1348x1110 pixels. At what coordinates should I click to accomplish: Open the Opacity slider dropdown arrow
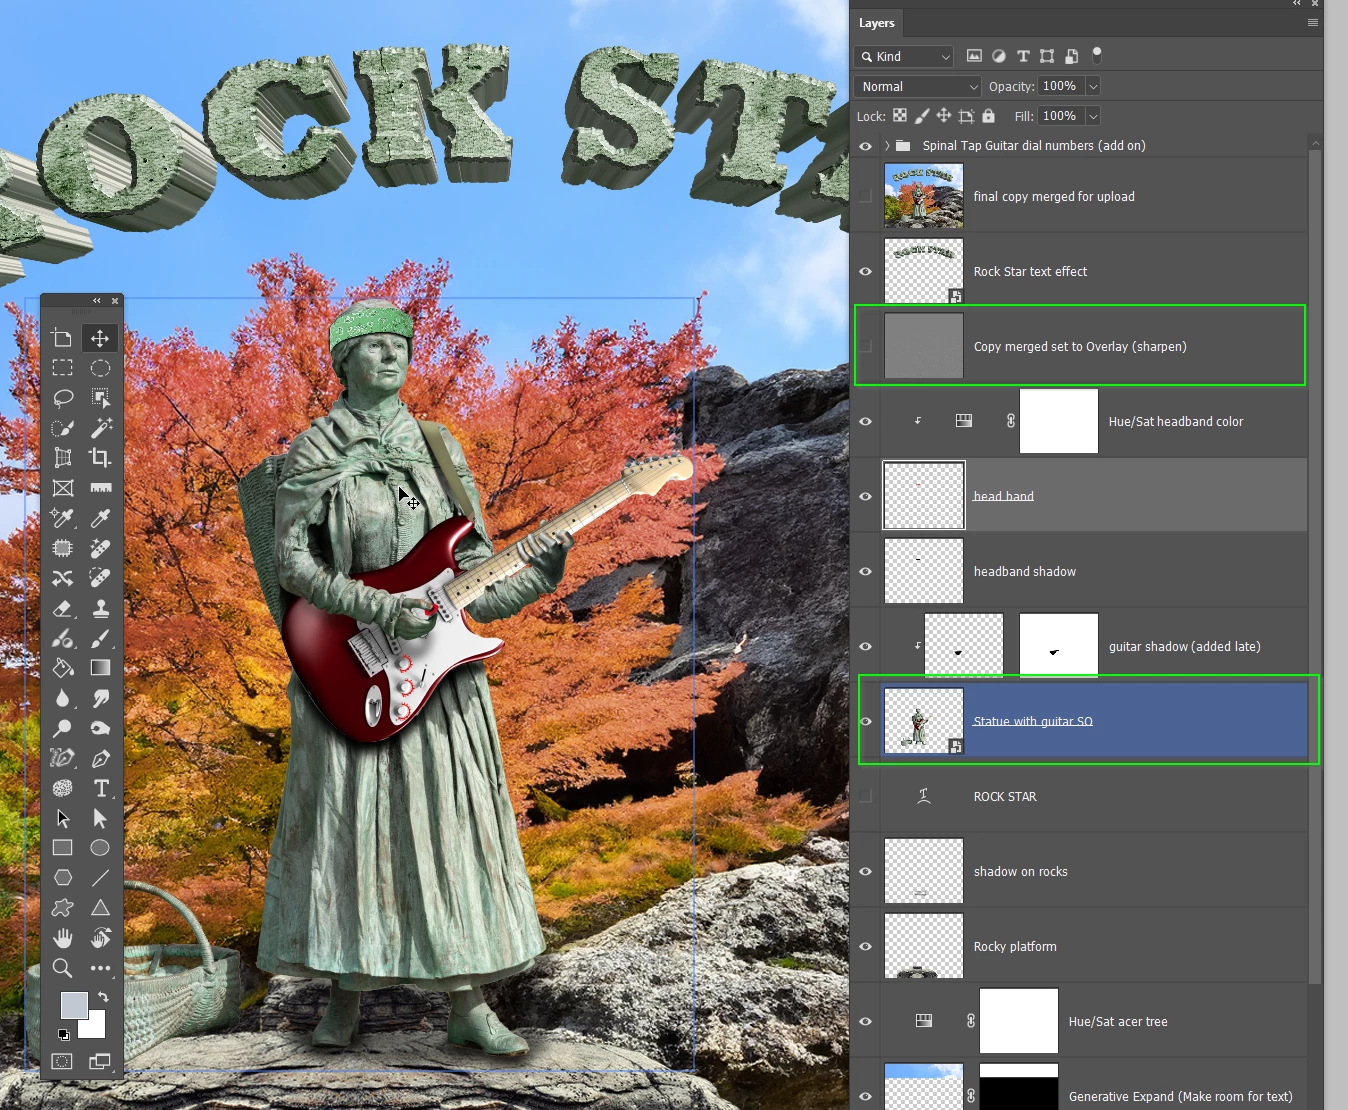point(1093,87)
